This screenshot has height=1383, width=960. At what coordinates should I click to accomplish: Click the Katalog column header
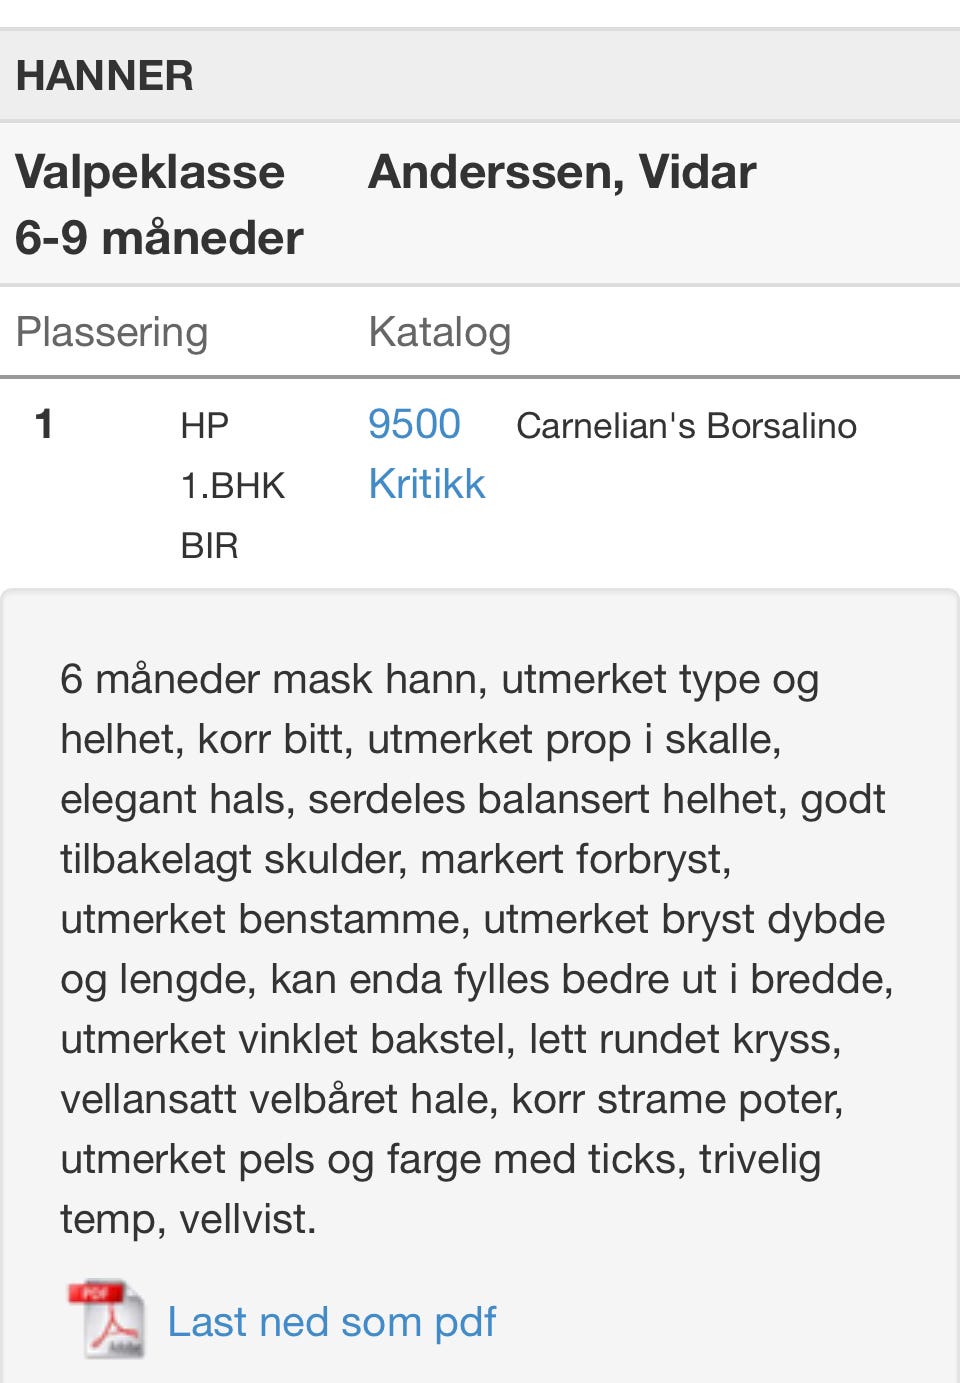click(440, 332)
